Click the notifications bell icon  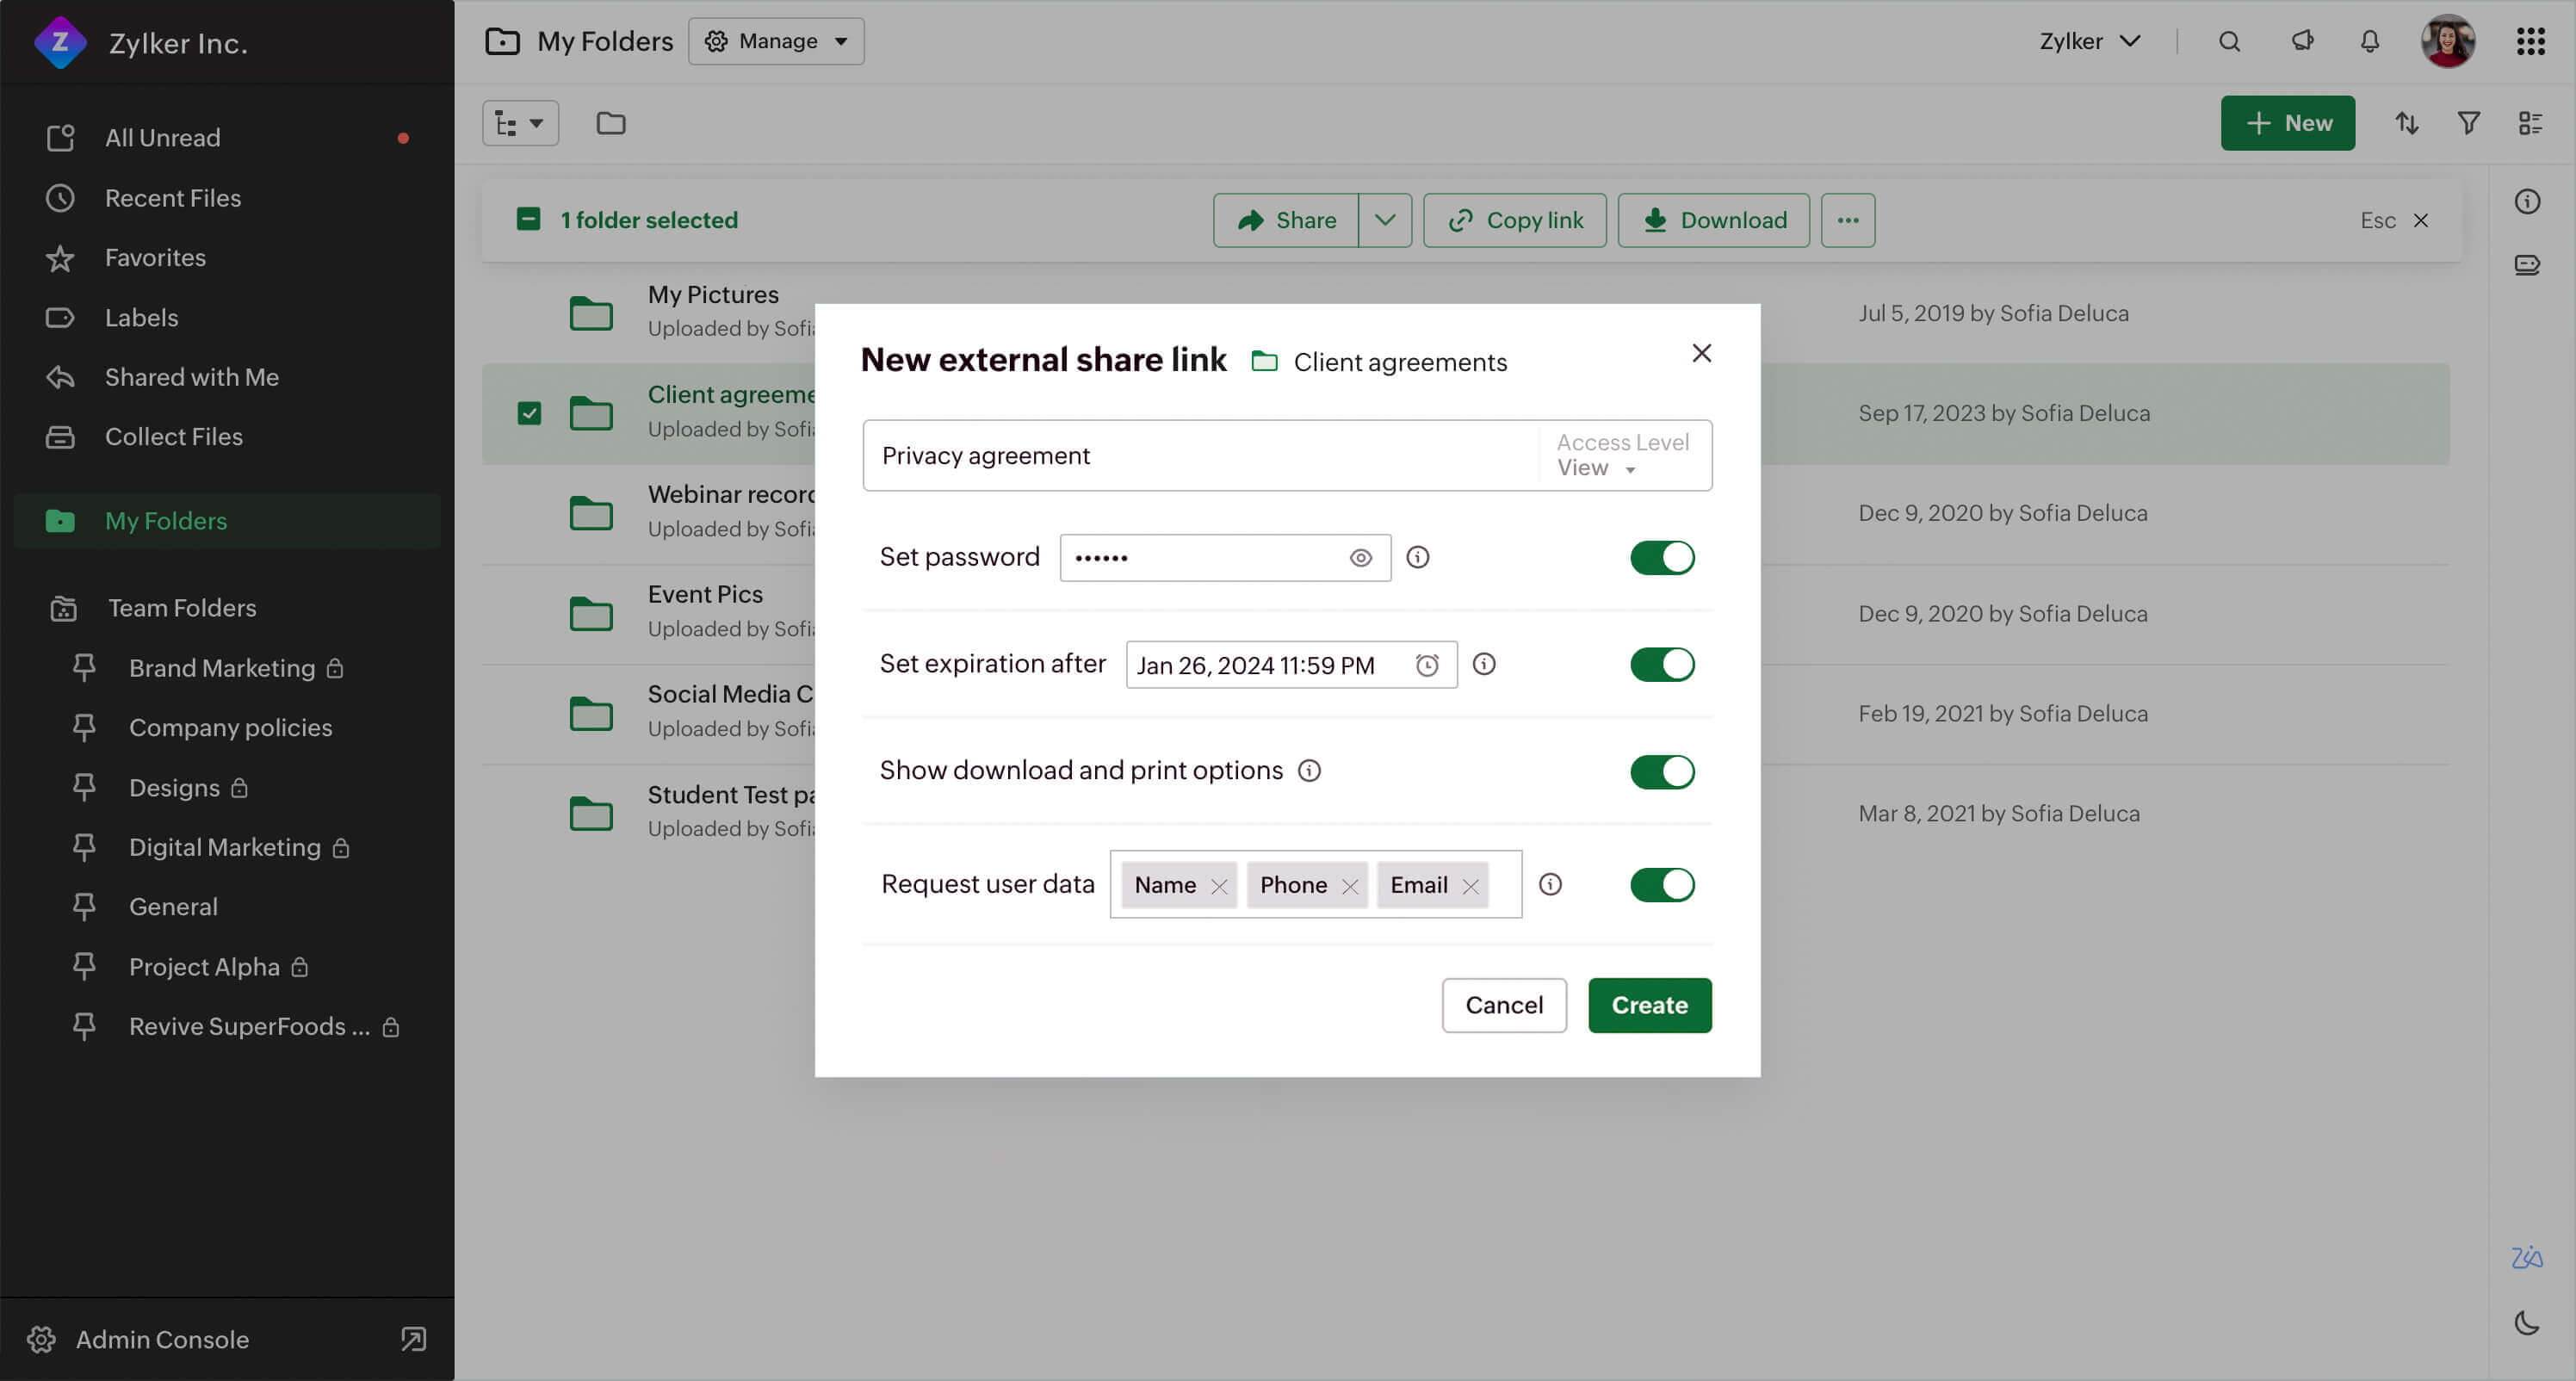(x=2370, y=40)
